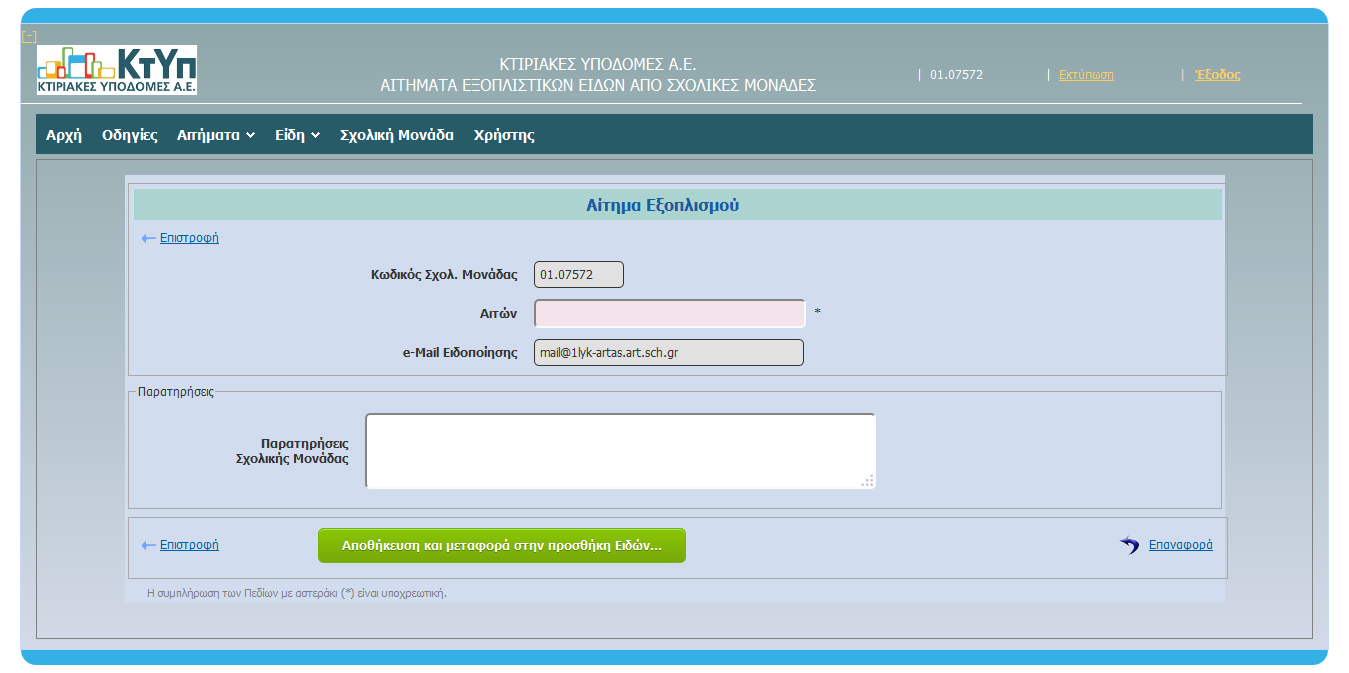Screen dimensions: 1349x673
Task: Click the Κωδικός Σχολ. Μονάδας label
Action: click(x=444, y=274)
